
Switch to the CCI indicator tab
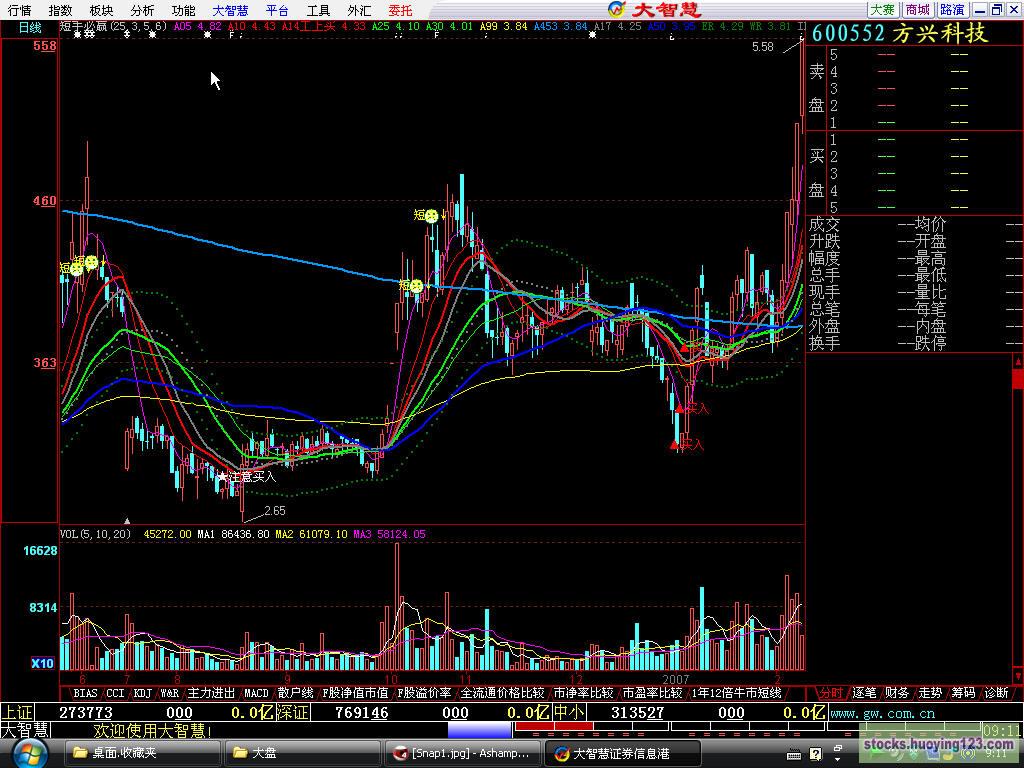point(115,693)
